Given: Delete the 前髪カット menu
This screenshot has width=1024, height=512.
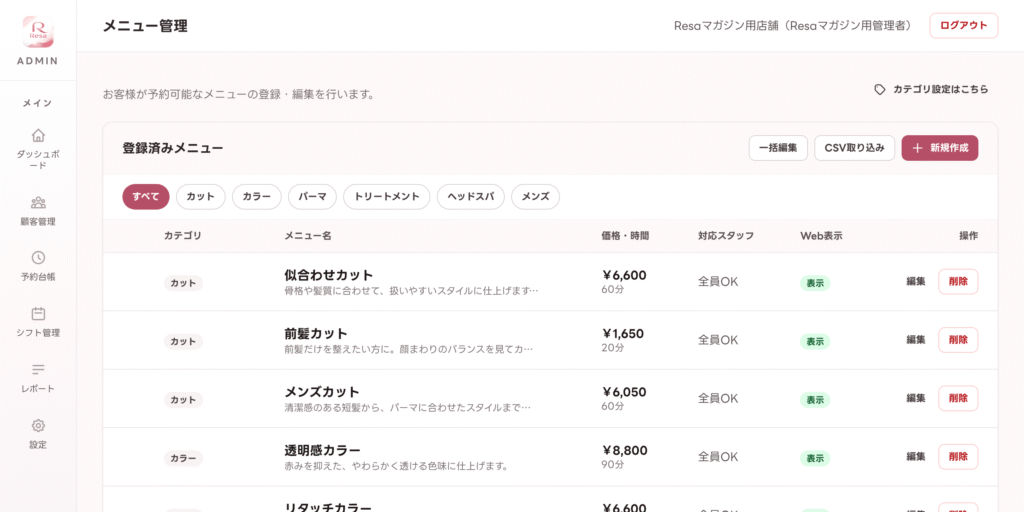Looking at the screenshot, I should point(958,340).
